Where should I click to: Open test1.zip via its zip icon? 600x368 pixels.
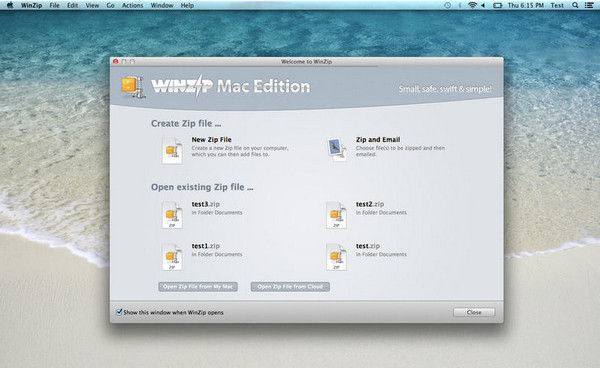click(172, 257)
